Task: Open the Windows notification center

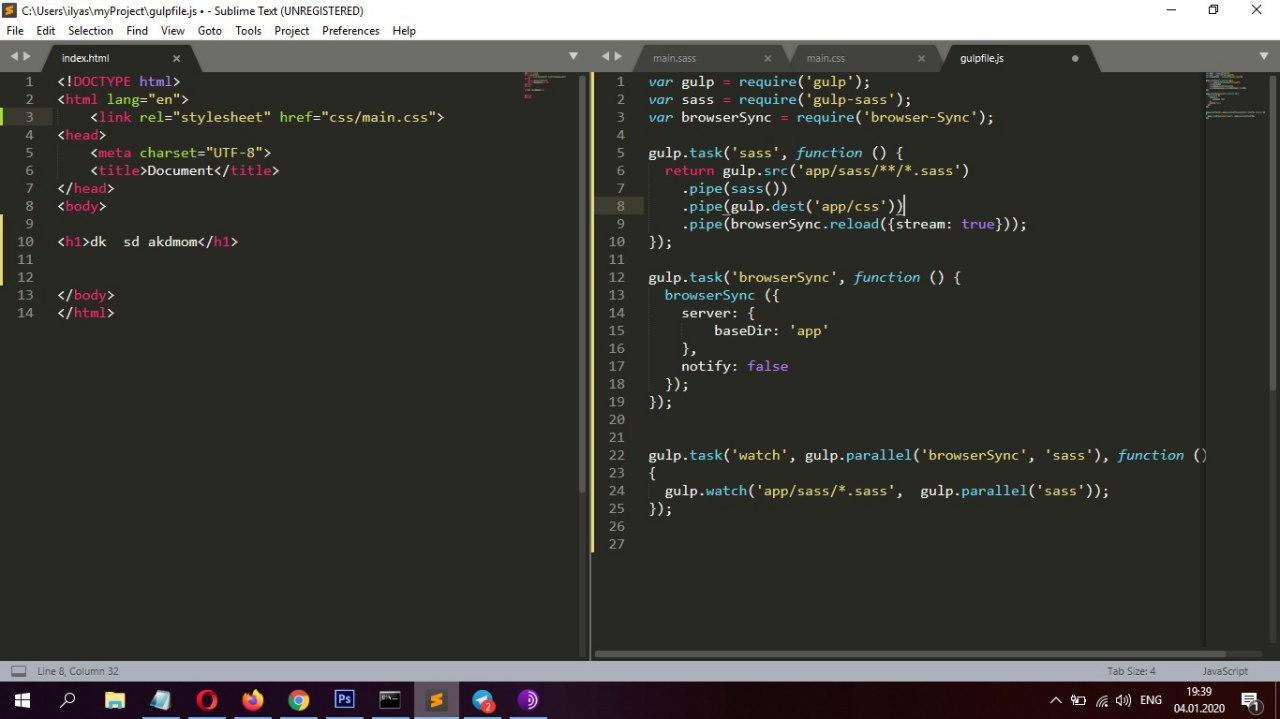Action: [x=1250, y=700]
